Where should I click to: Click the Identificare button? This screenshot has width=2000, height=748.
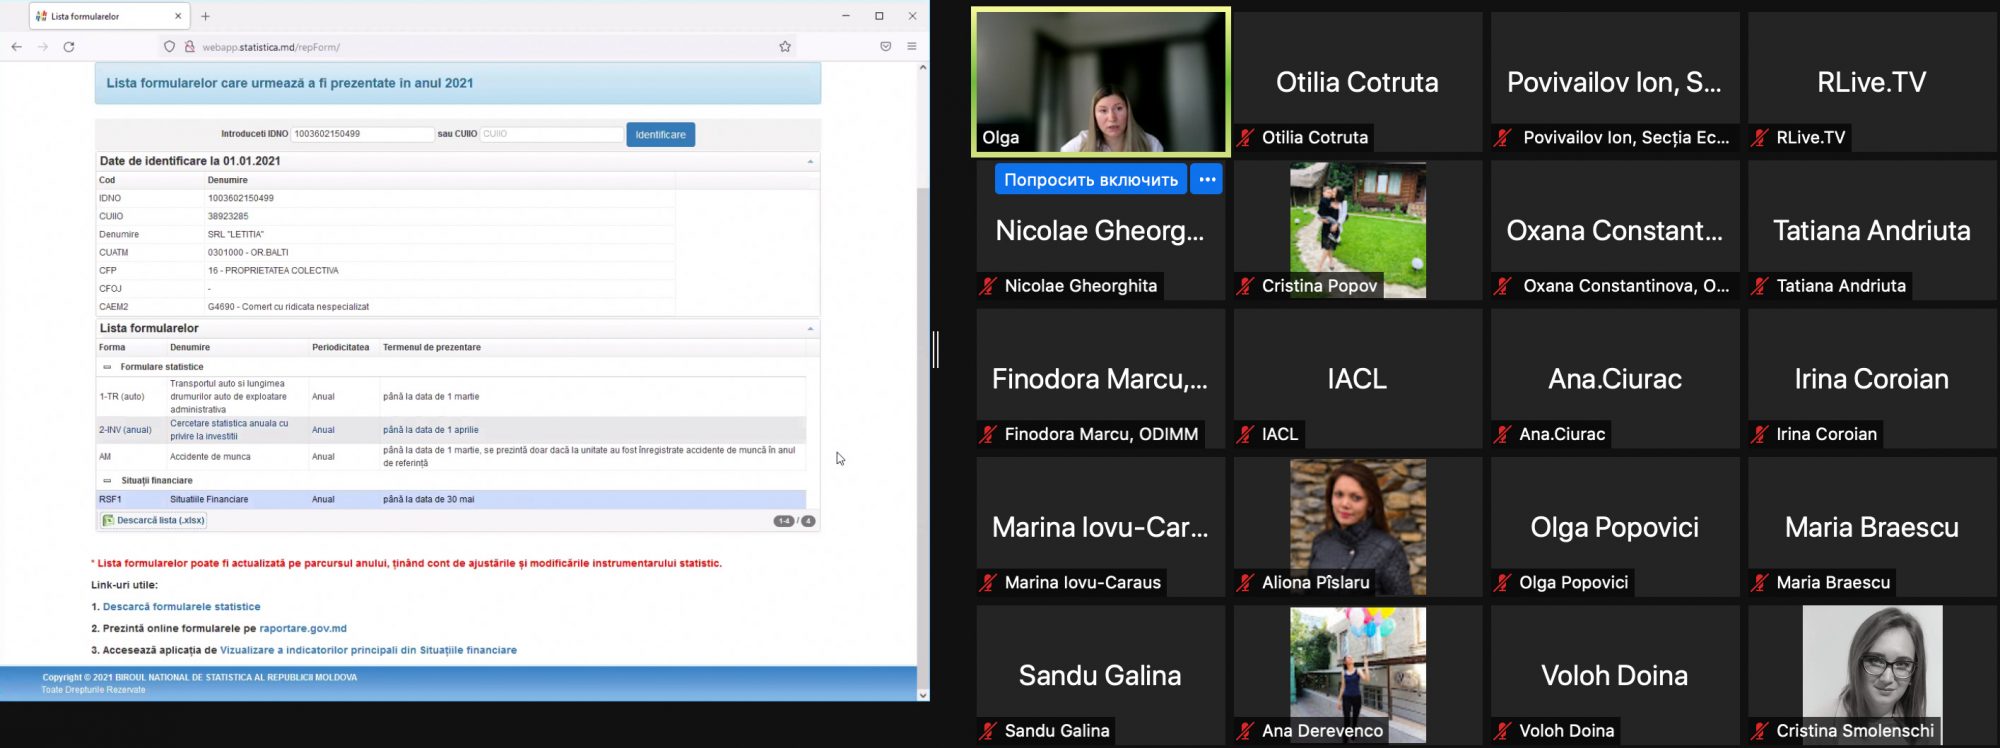coord(660,135)
